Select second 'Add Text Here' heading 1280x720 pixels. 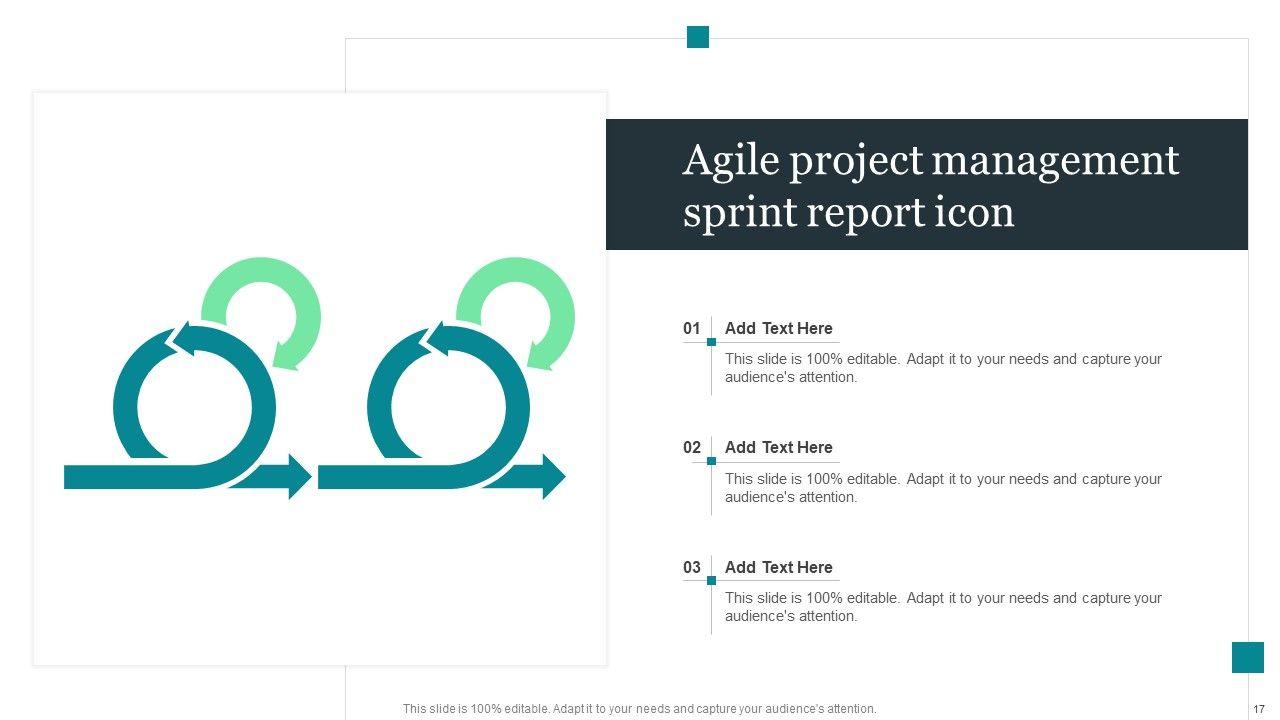tap(778, 447)
